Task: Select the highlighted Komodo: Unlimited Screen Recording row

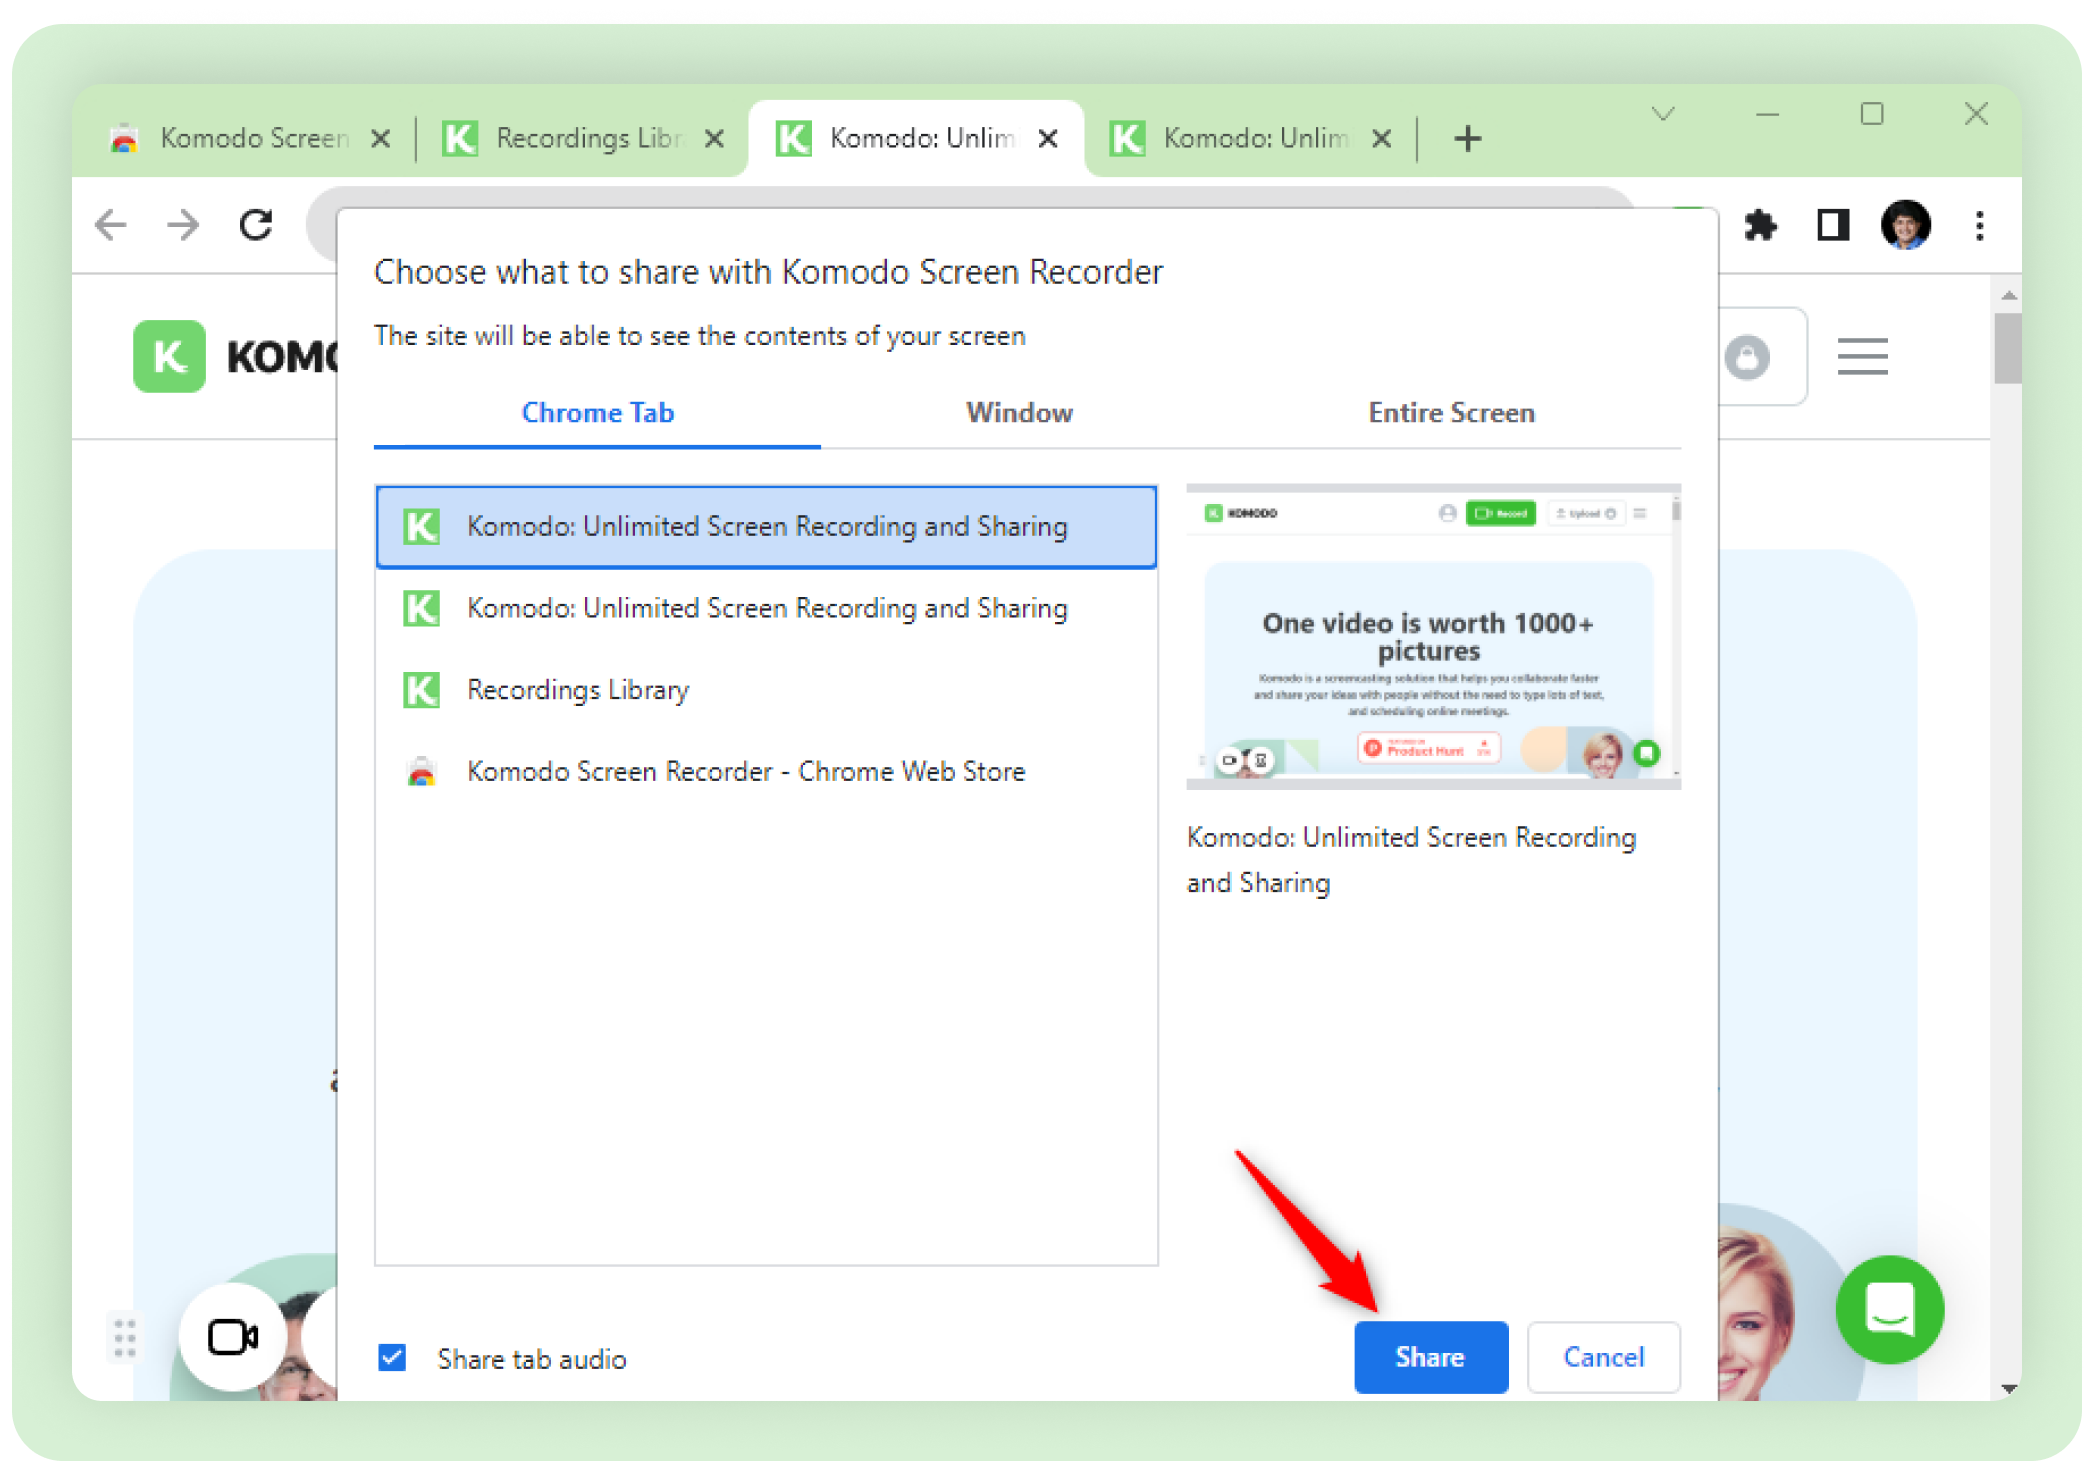Action: [766, 526]
